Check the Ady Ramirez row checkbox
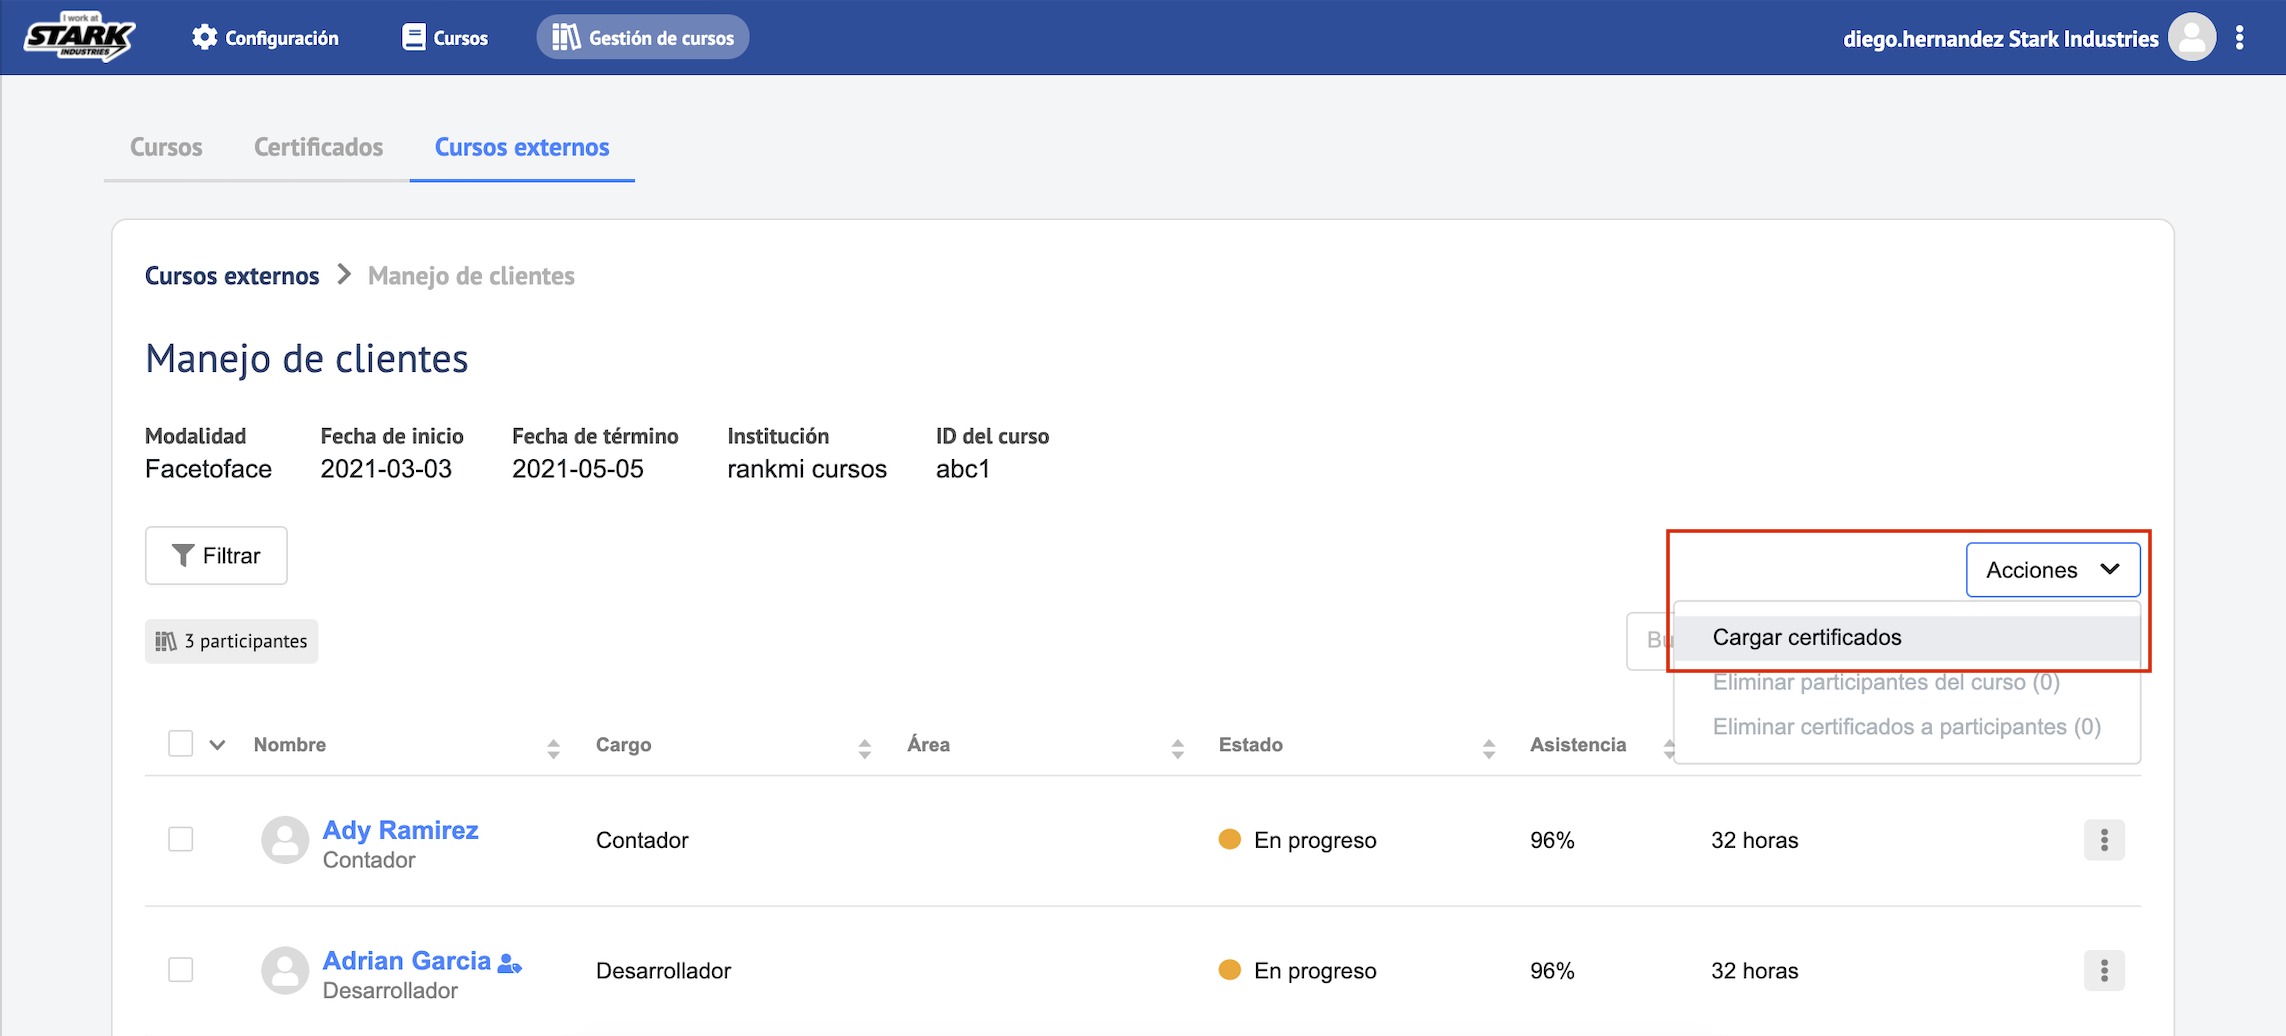Screen dimensions: 2286x1036 click(181, 839)
